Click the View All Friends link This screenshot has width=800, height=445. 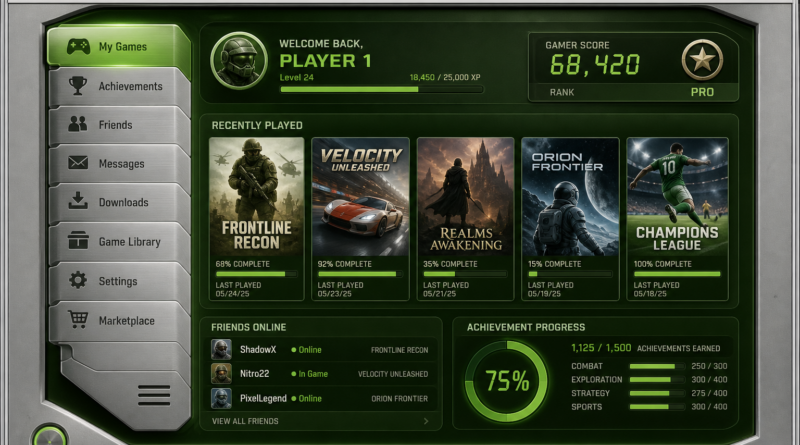coord(245,421)
